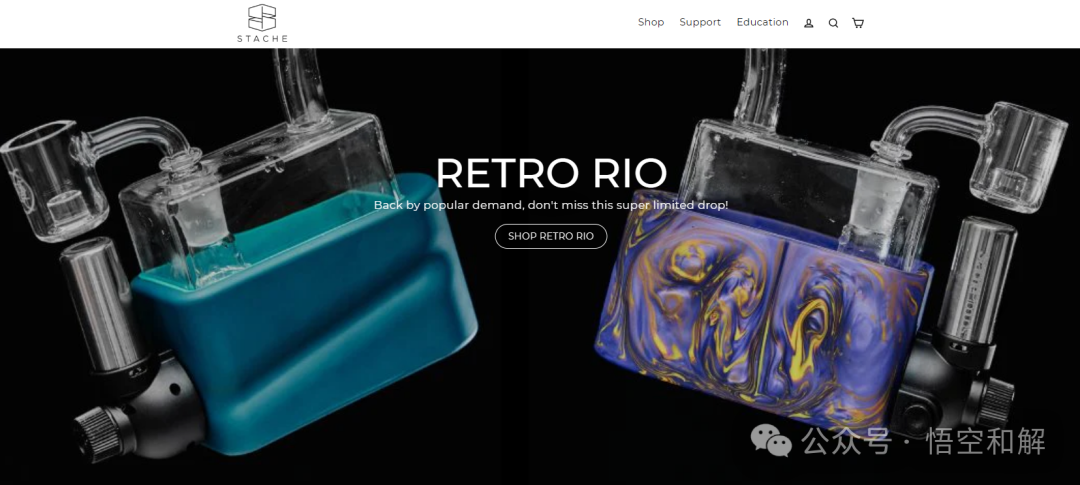View the shopping cart icon
Viewport: 1080px width, 485px height.
tap(858, 23)
